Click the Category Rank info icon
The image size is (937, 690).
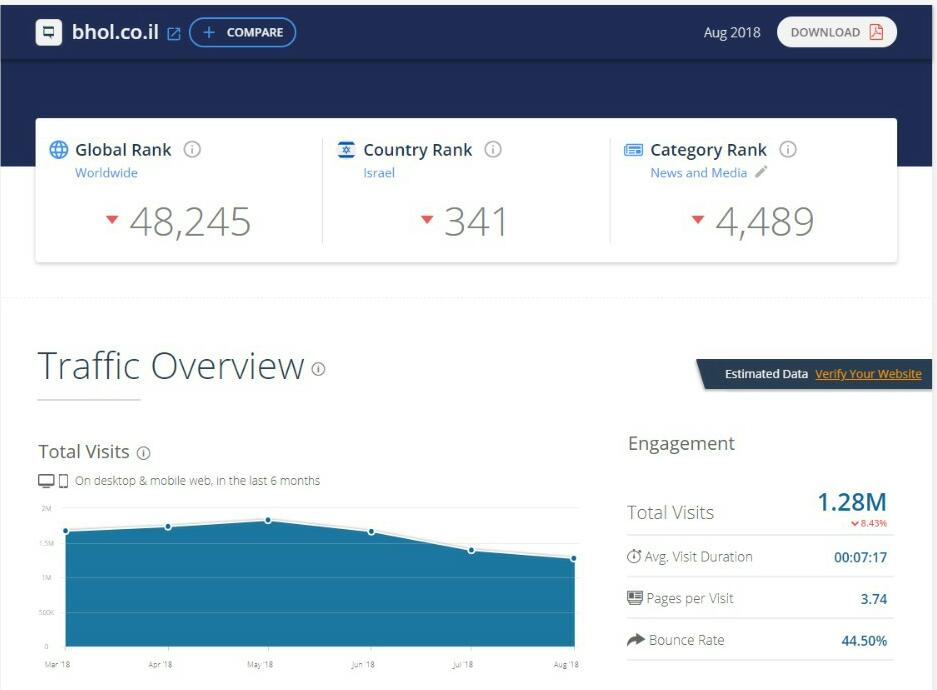click(x=788, y=149)
